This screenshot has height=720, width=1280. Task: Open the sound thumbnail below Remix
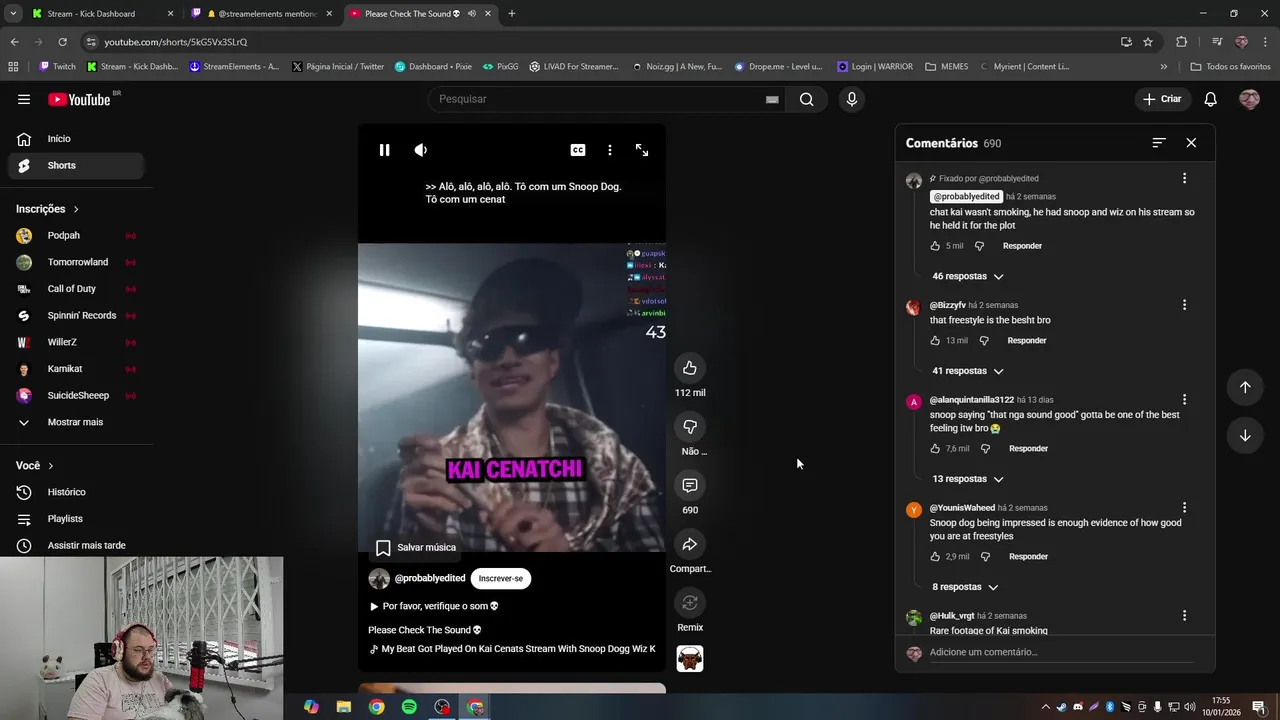(690, 658)
